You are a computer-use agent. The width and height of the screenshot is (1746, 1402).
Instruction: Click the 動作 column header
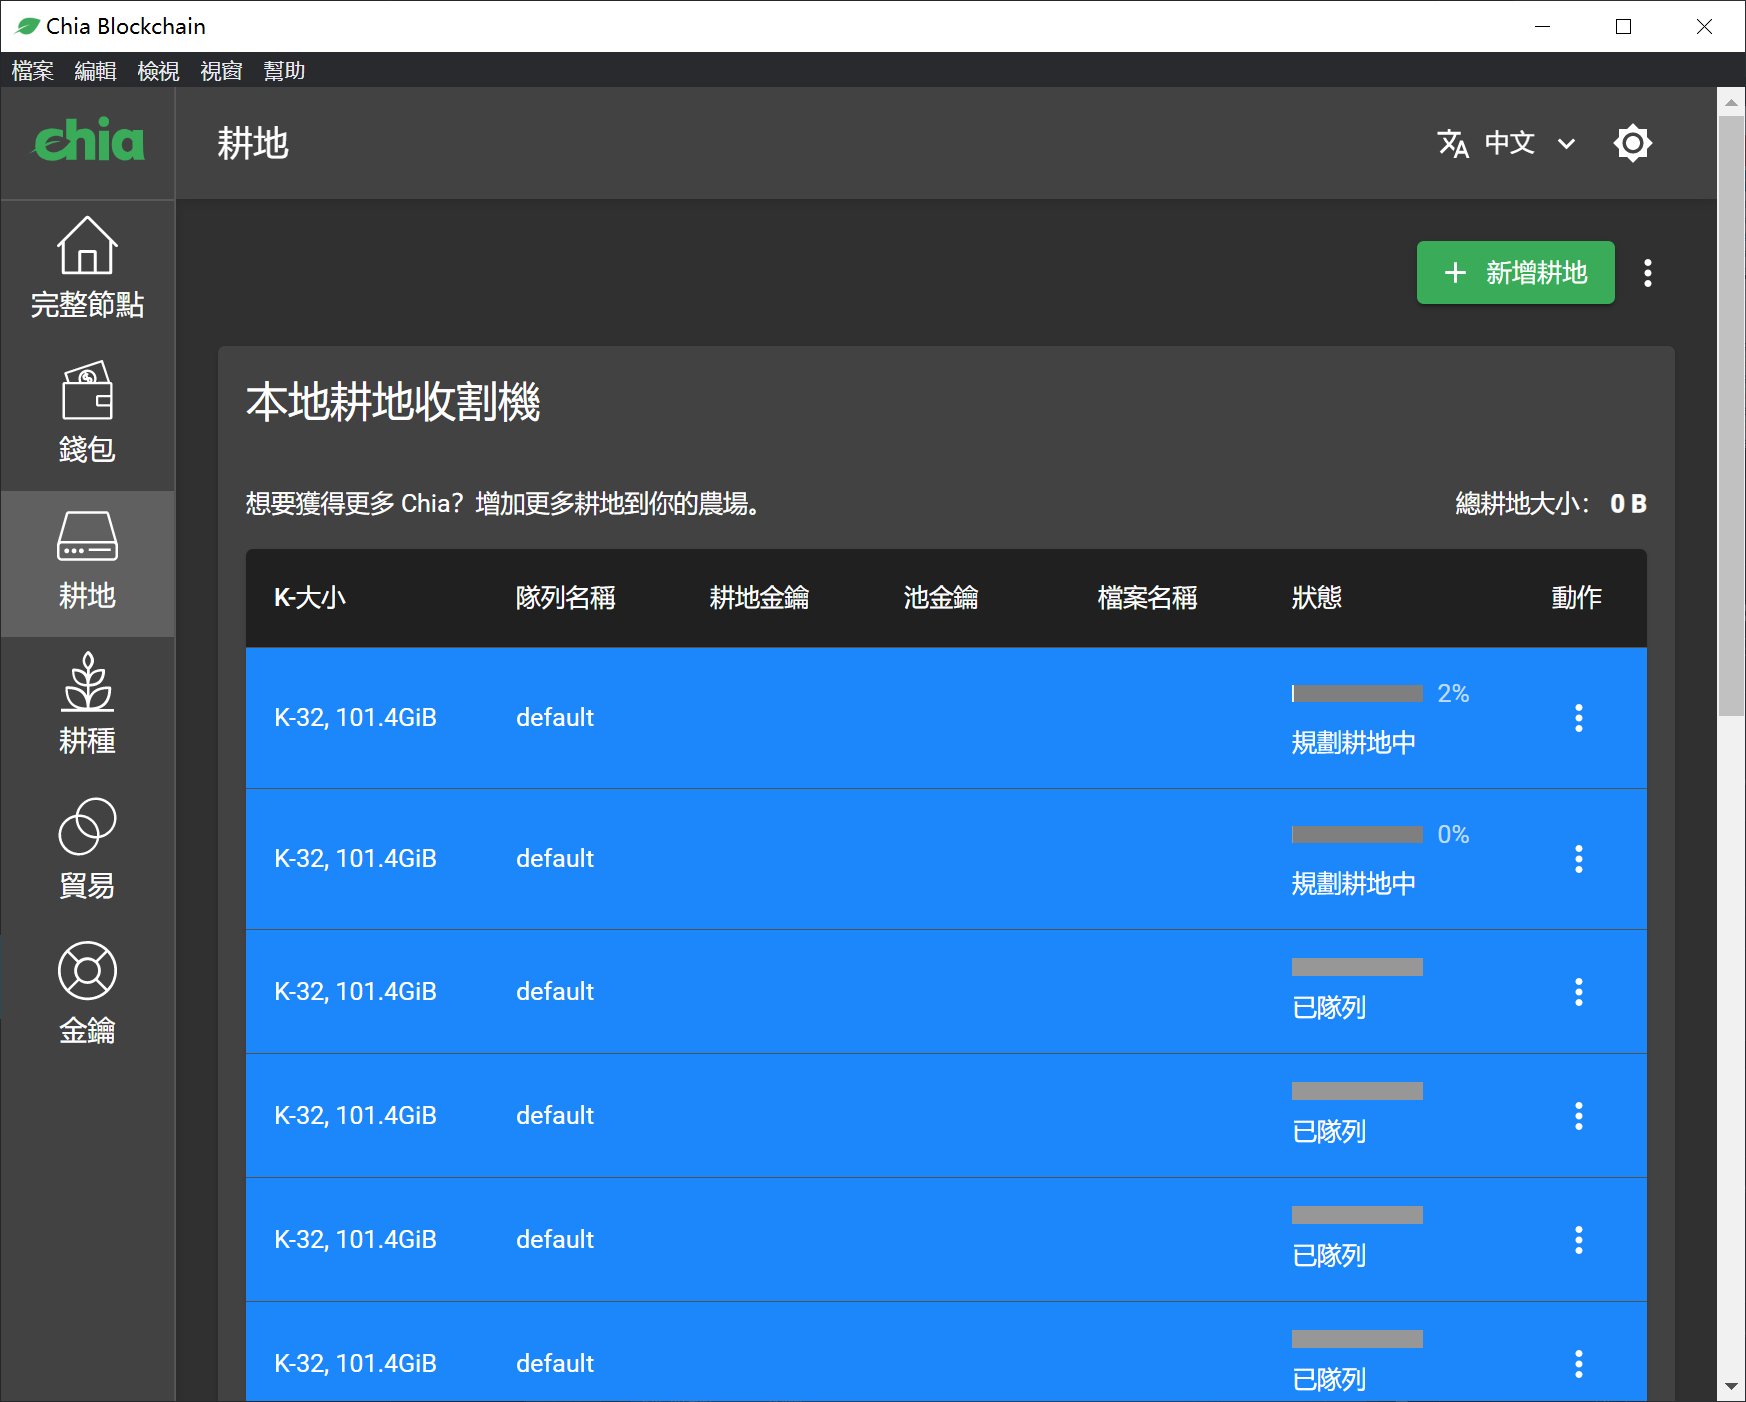click(x=1576, y=598)
